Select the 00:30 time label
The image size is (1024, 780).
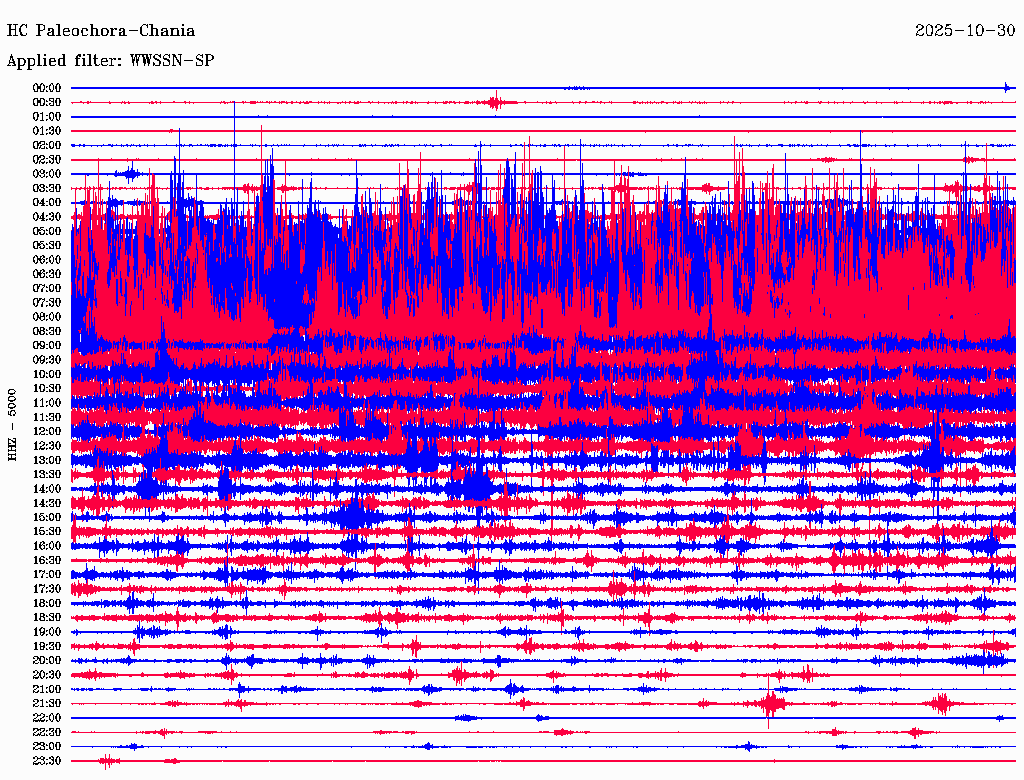(x=47, y=103)
